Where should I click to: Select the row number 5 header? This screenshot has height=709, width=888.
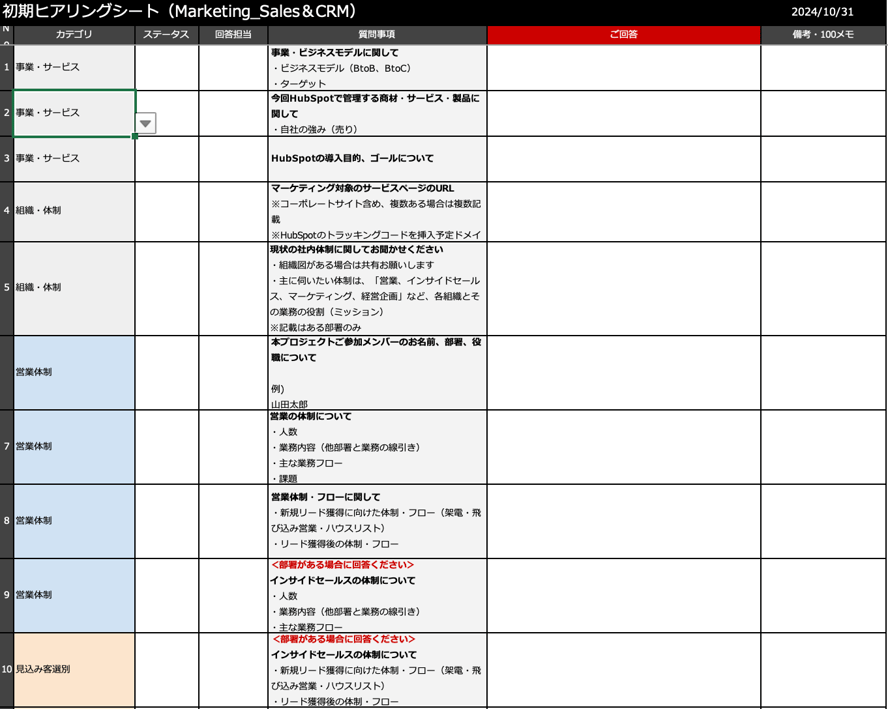click(x=6, y=288)
